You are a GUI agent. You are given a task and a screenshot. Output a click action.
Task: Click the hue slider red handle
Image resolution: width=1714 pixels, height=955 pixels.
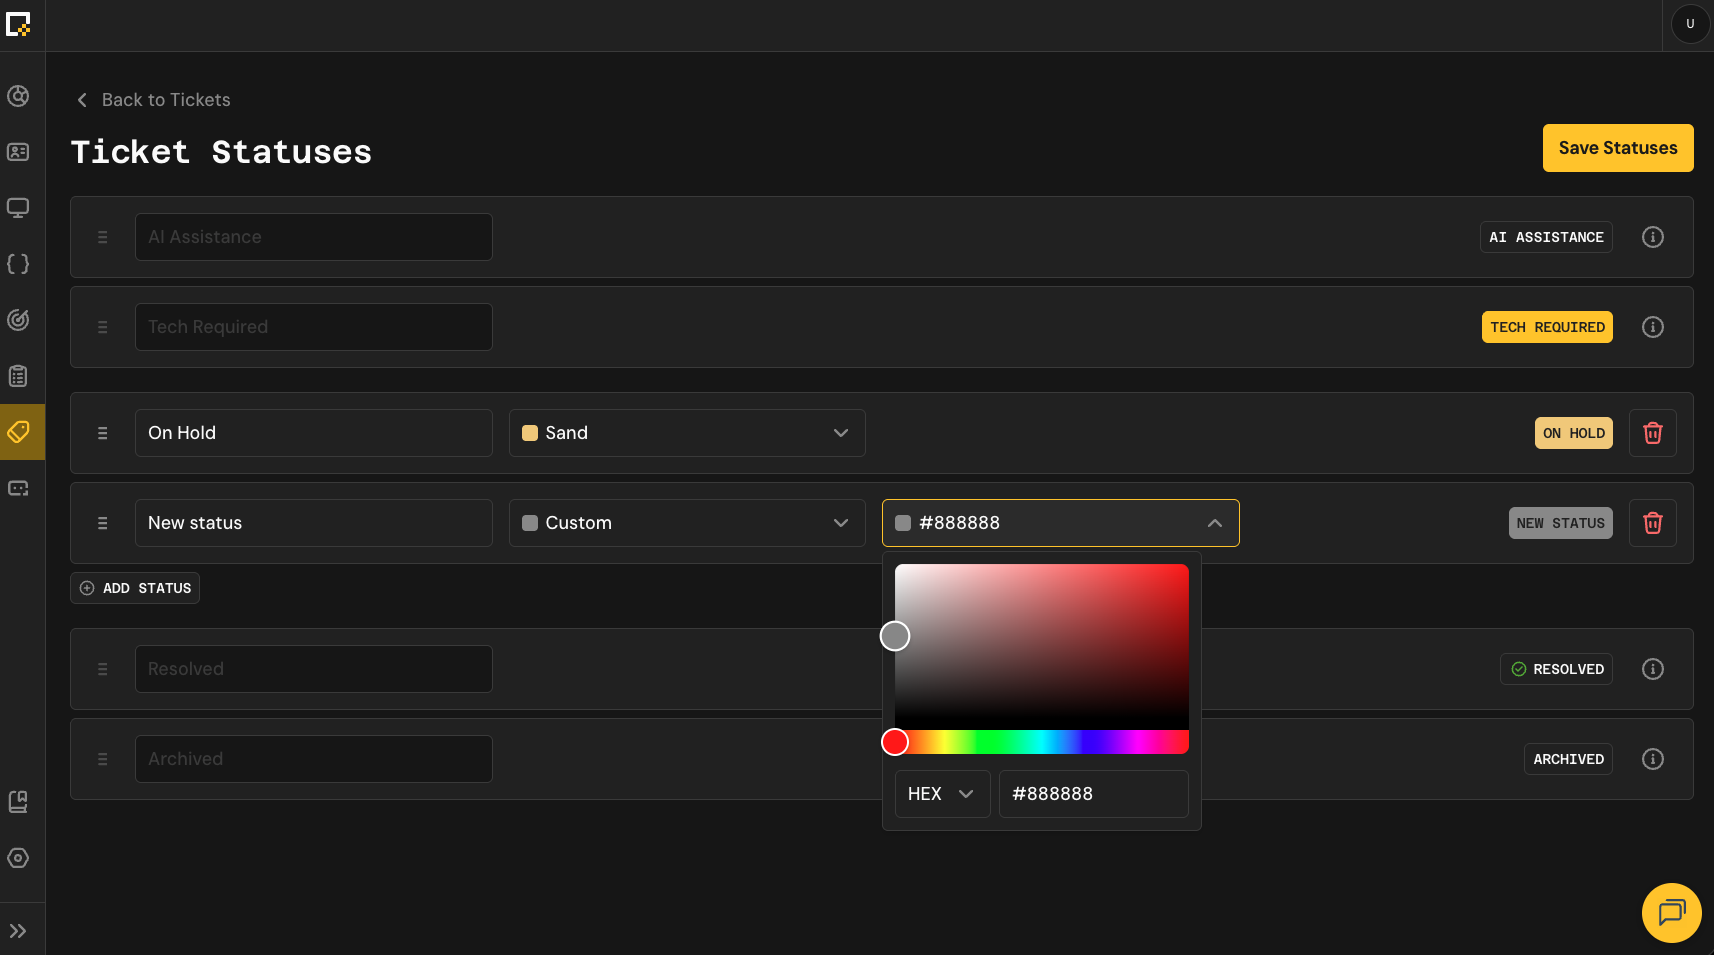coord(895,742)
